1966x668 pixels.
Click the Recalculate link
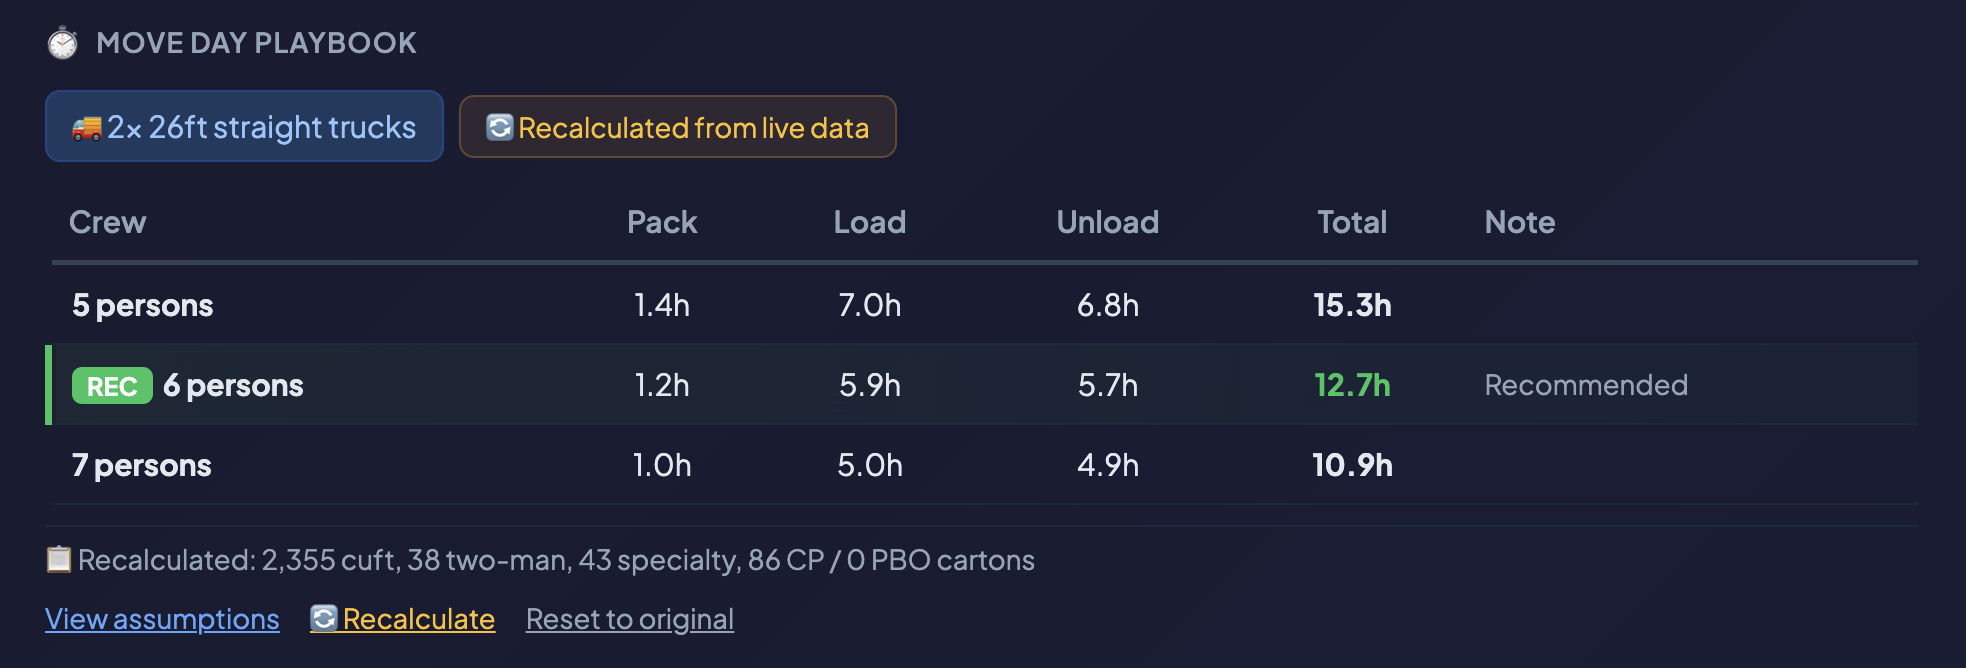point(418,619)
